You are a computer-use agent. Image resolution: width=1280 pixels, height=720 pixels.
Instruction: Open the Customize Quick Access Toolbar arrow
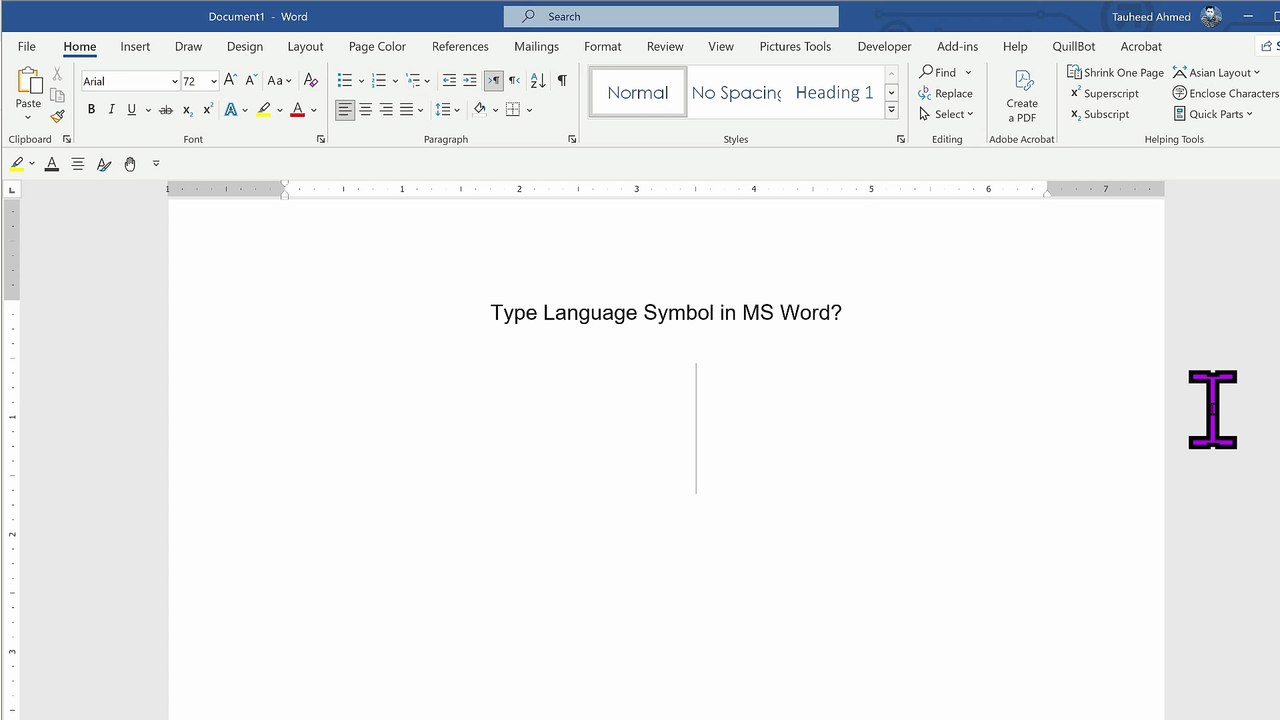(x=156, y=163)
